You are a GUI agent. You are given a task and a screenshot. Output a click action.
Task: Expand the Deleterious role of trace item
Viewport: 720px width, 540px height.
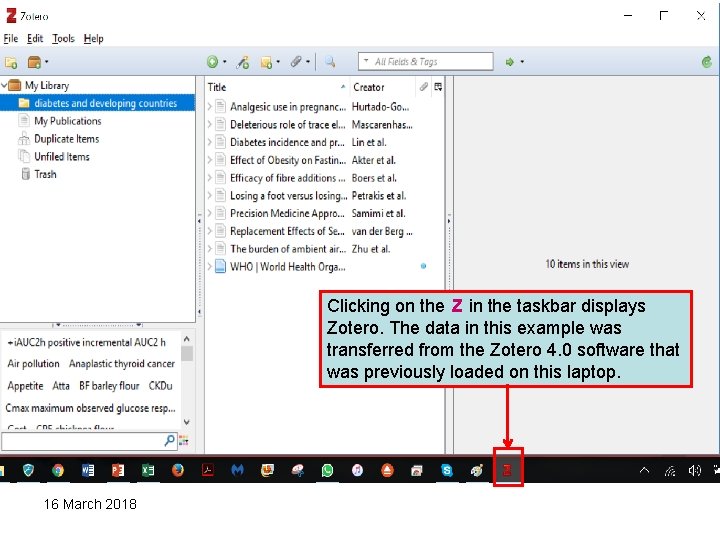click(x=209, y=124)
